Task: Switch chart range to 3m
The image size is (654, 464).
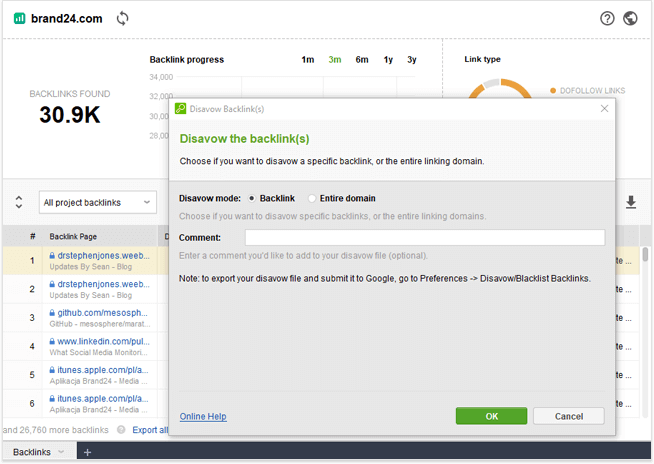Action: (x=335, y=60)
